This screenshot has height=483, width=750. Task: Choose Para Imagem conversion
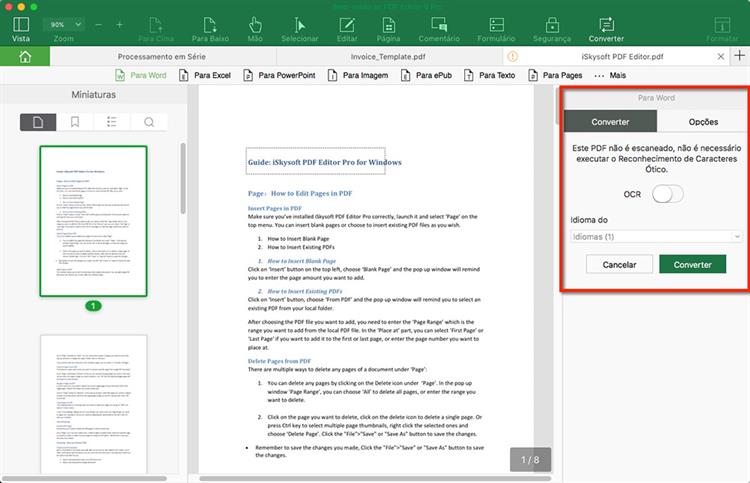click(x=358, y=75)
